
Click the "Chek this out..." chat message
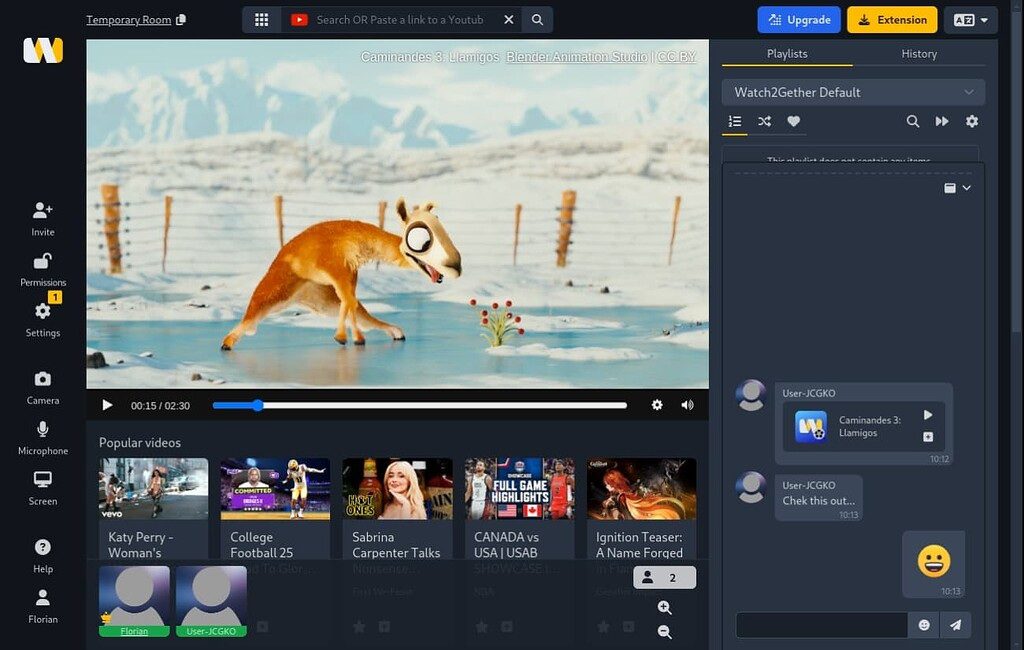[x=818, y=500]
